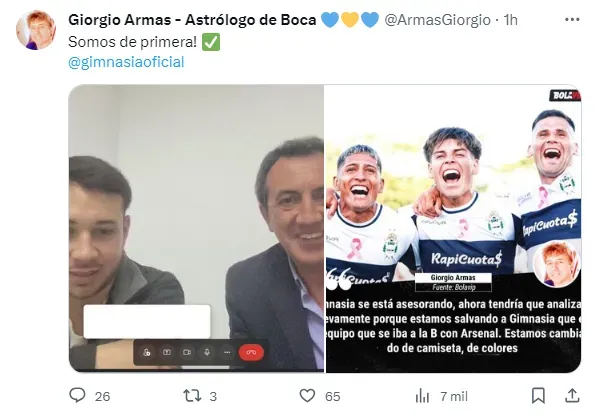Click the red hang up call button

click(x=251, y=352)
